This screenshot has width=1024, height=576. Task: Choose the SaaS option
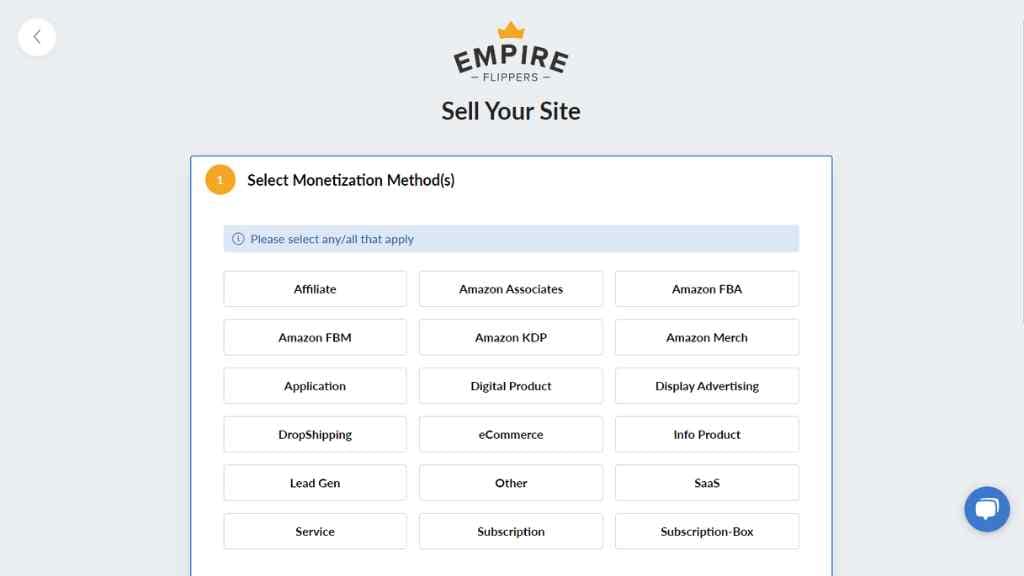706,482
